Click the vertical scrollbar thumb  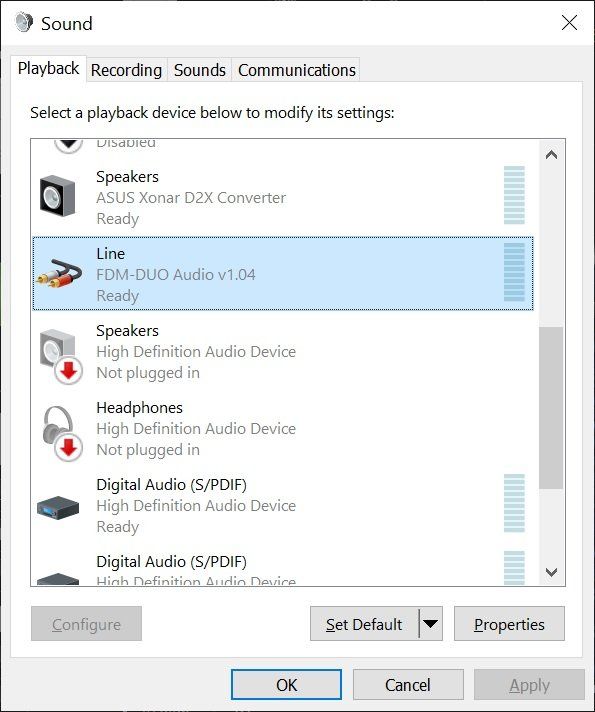(551, 408)
